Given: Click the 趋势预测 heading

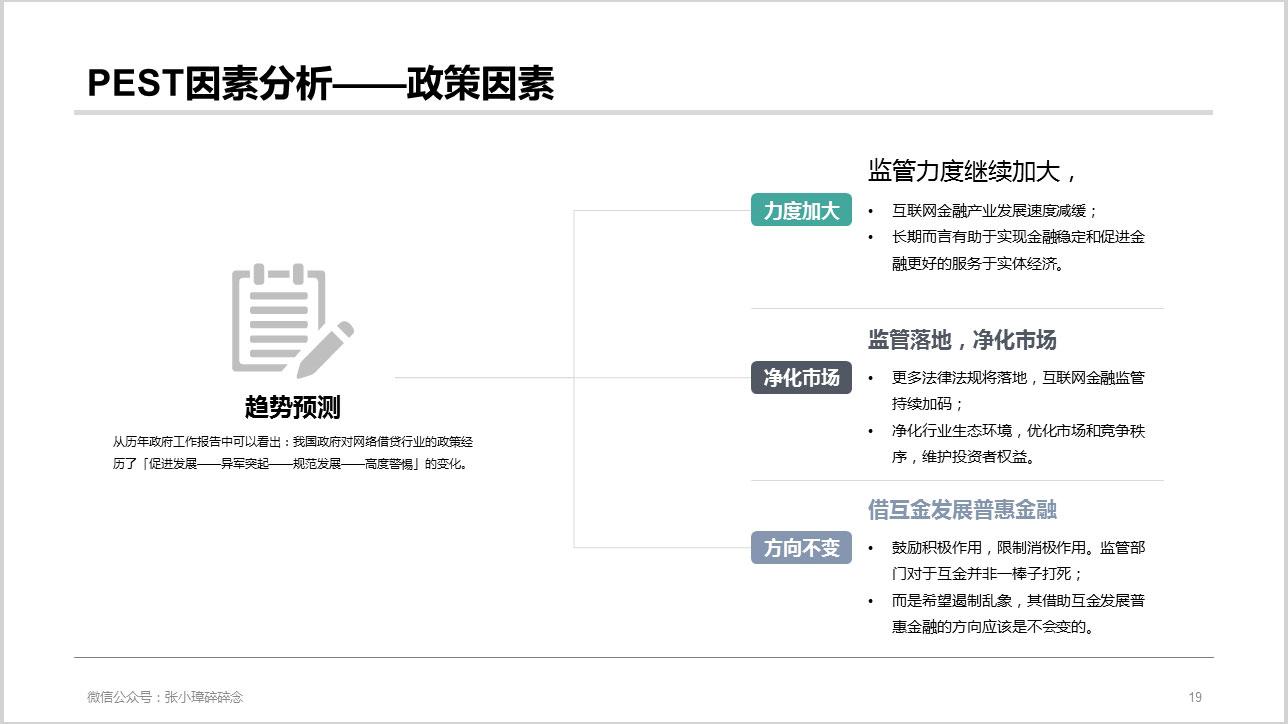Looking at the screenshot, I should tap(292, 407).
